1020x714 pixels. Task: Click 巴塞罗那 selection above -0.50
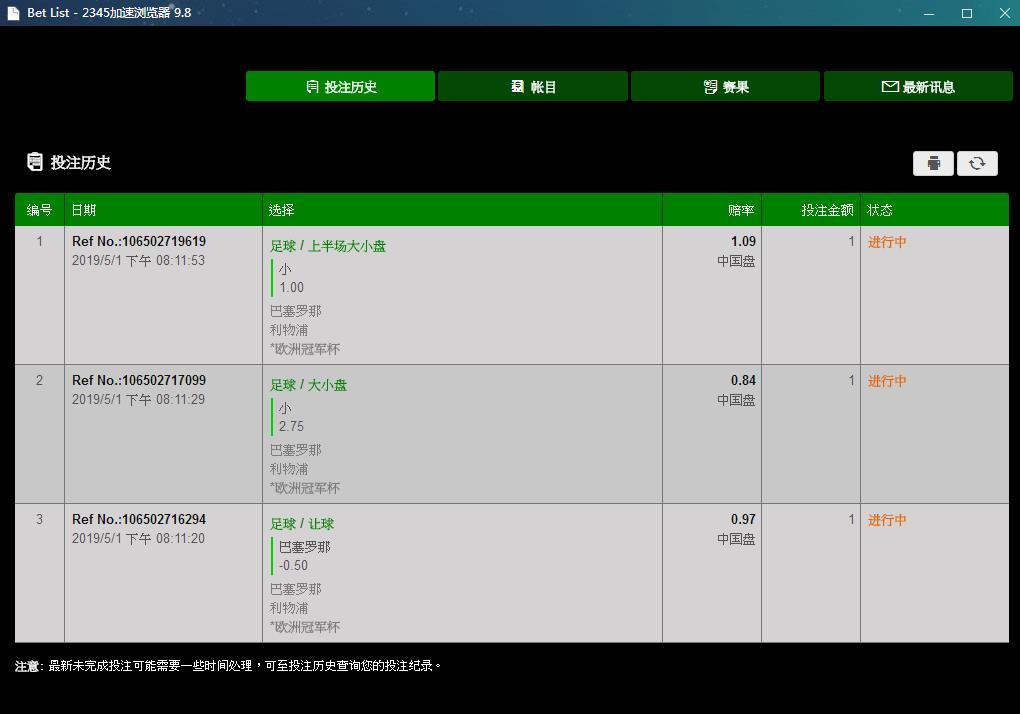tap(304, 548)
